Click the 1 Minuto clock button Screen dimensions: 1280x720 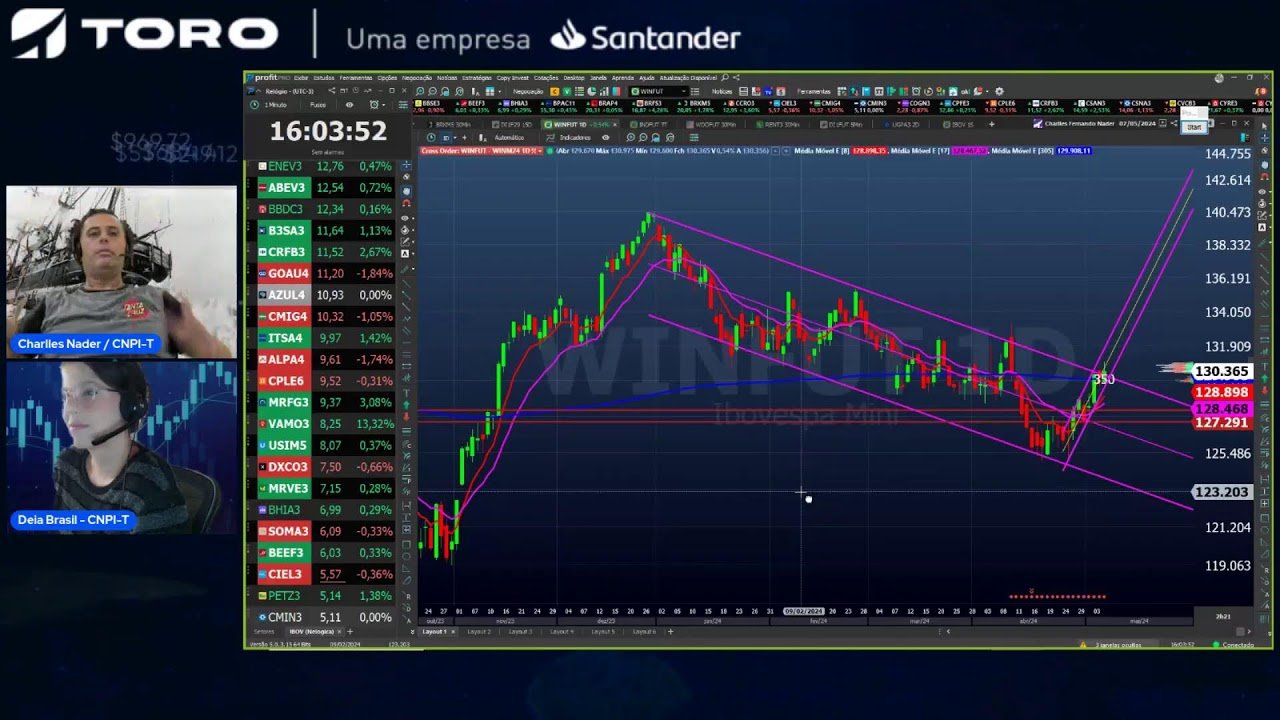[x=275, y=105]
